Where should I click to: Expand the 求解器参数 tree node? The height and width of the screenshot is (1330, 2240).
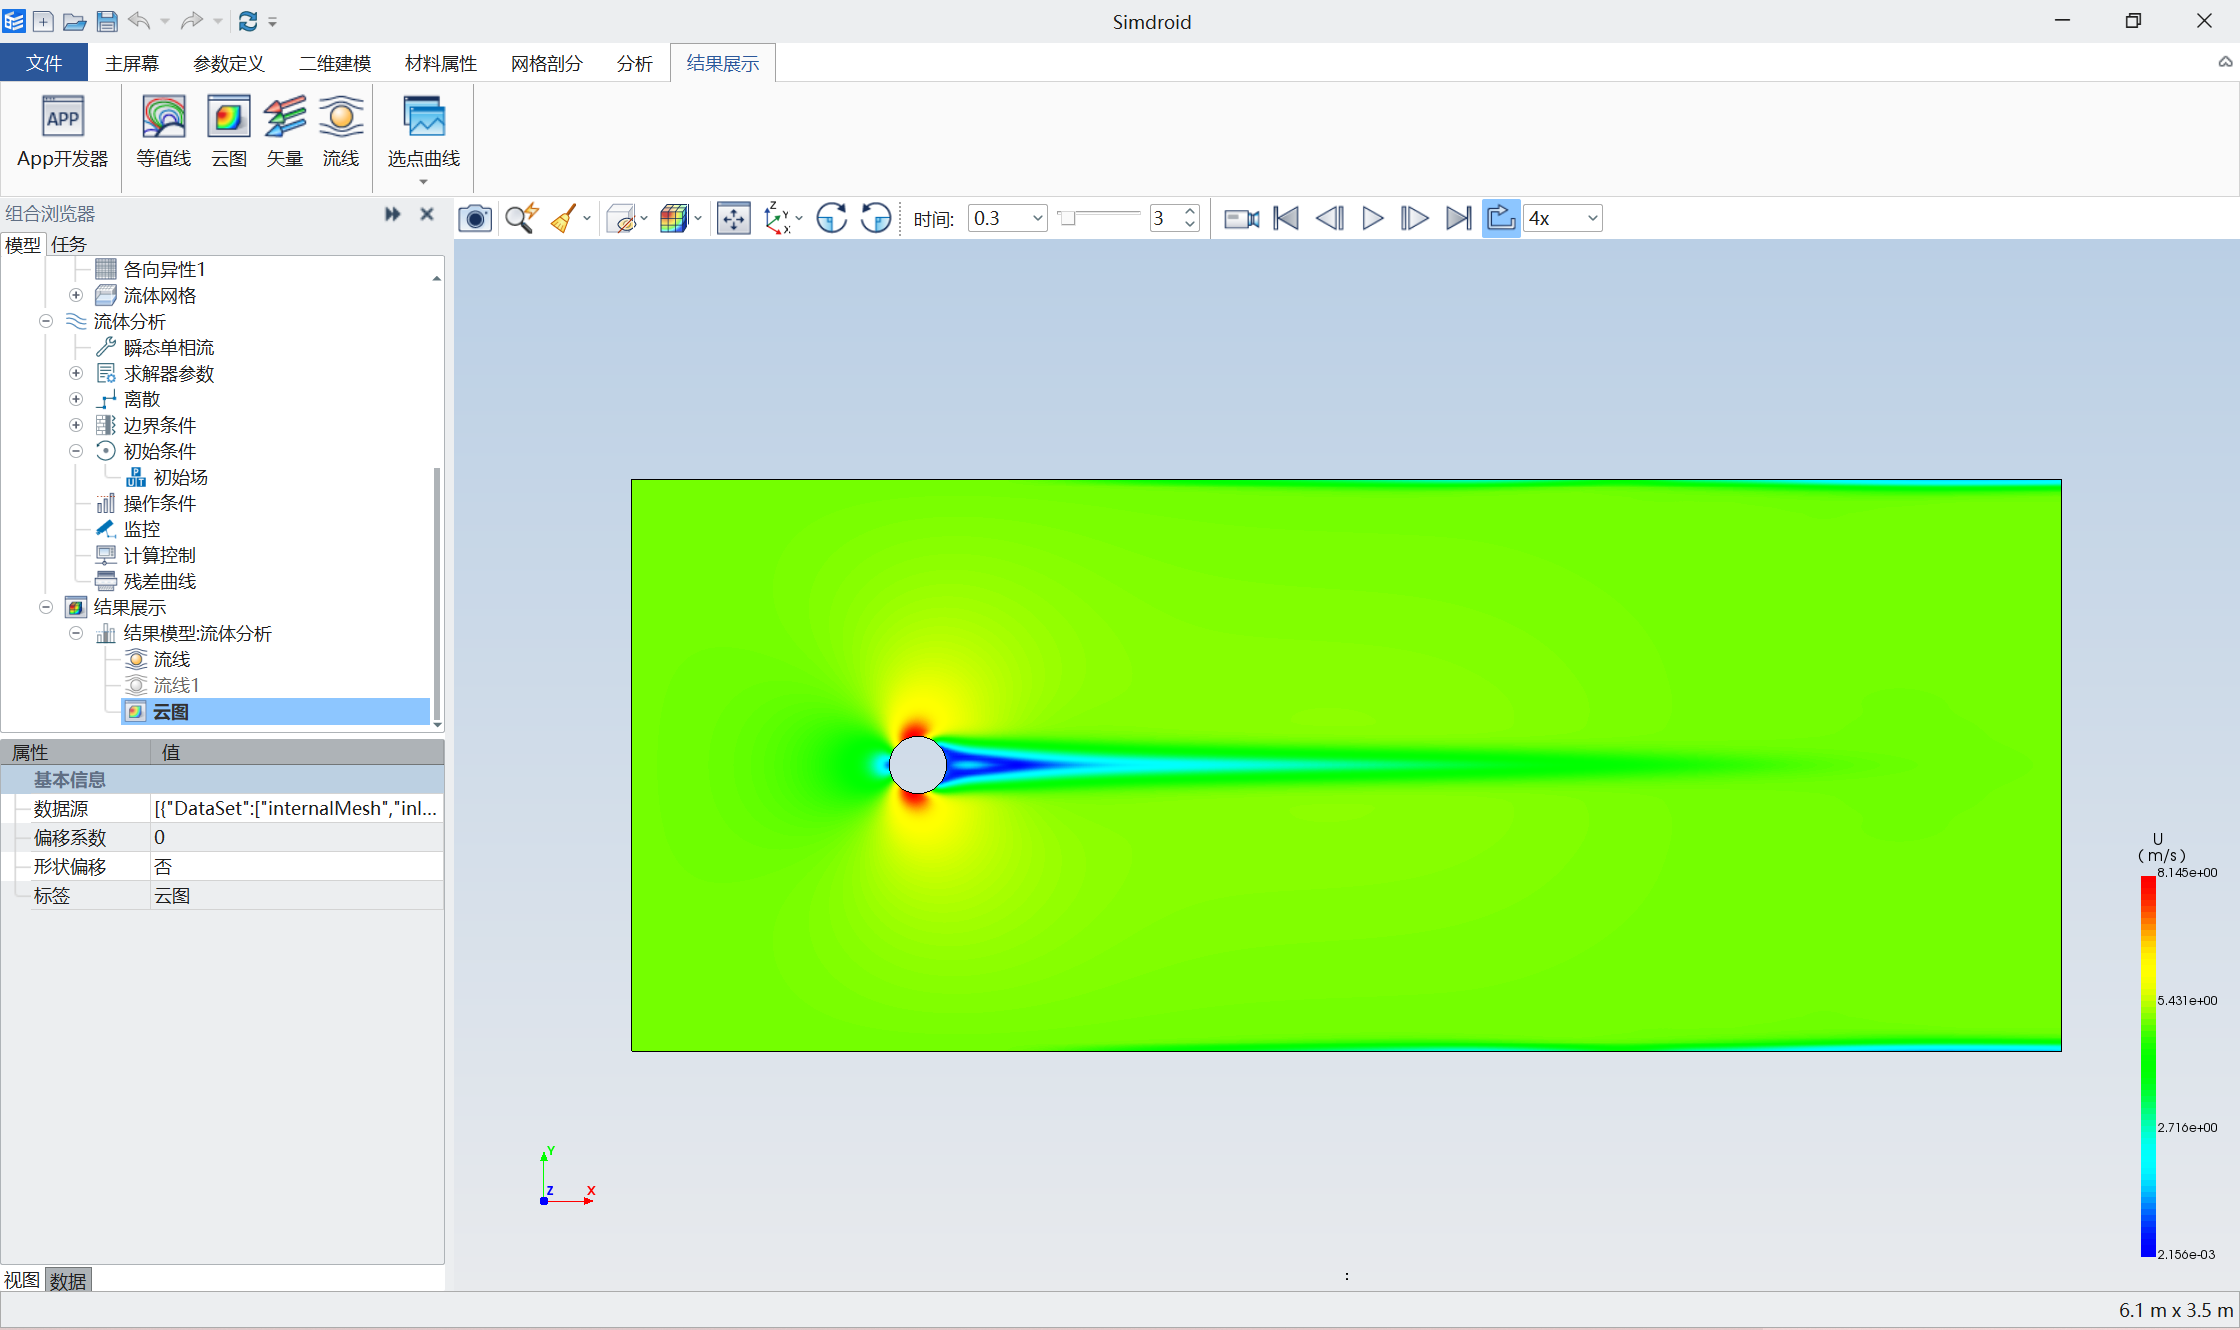coord(76,373)
